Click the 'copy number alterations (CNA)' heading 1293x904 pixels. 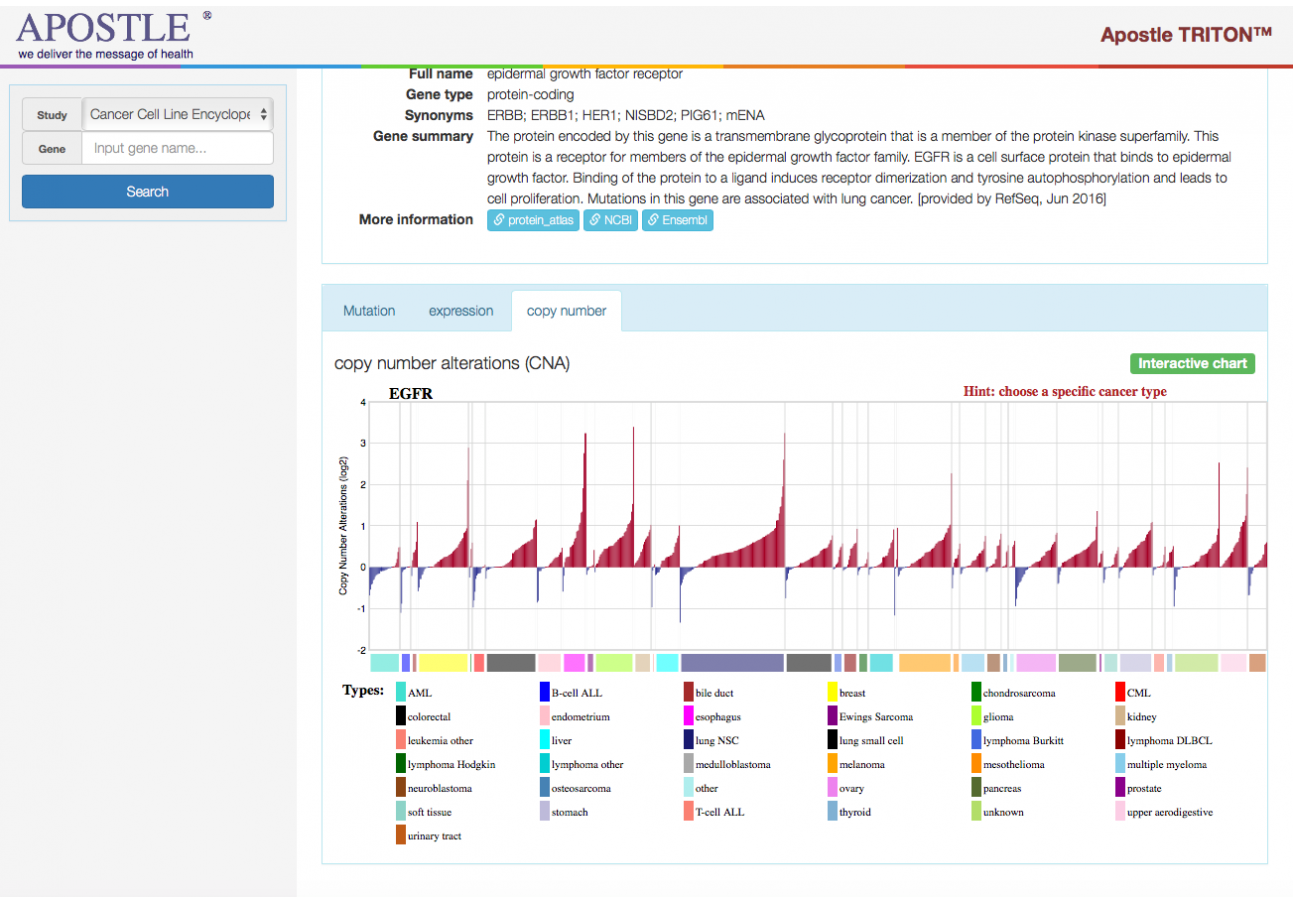(x=452, y=364)
